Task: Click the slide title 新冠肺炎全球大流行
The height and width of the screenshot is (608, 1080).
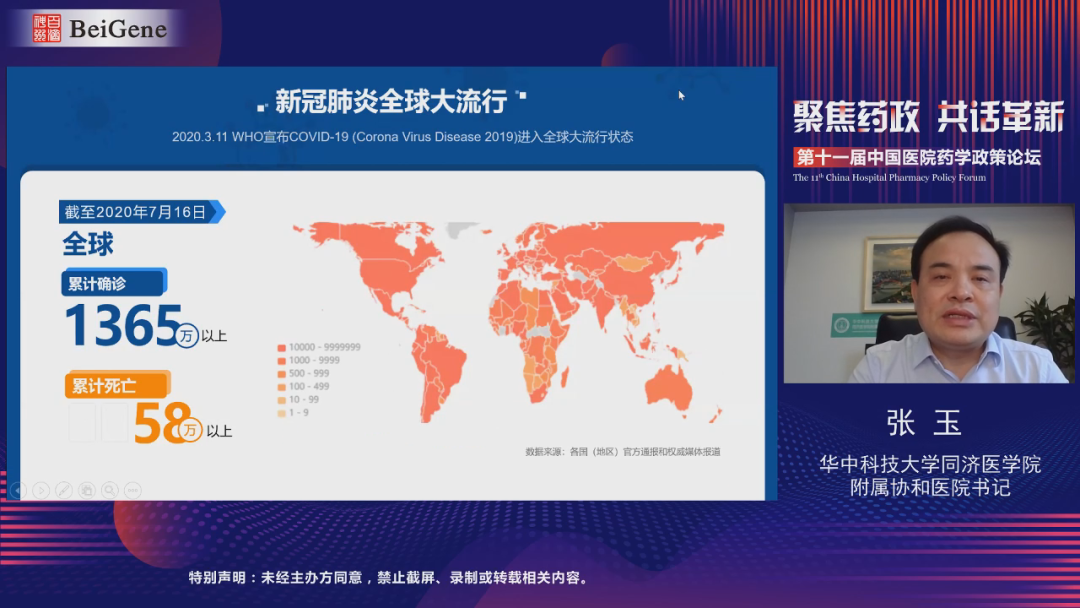Action: [x=391, y=101]
